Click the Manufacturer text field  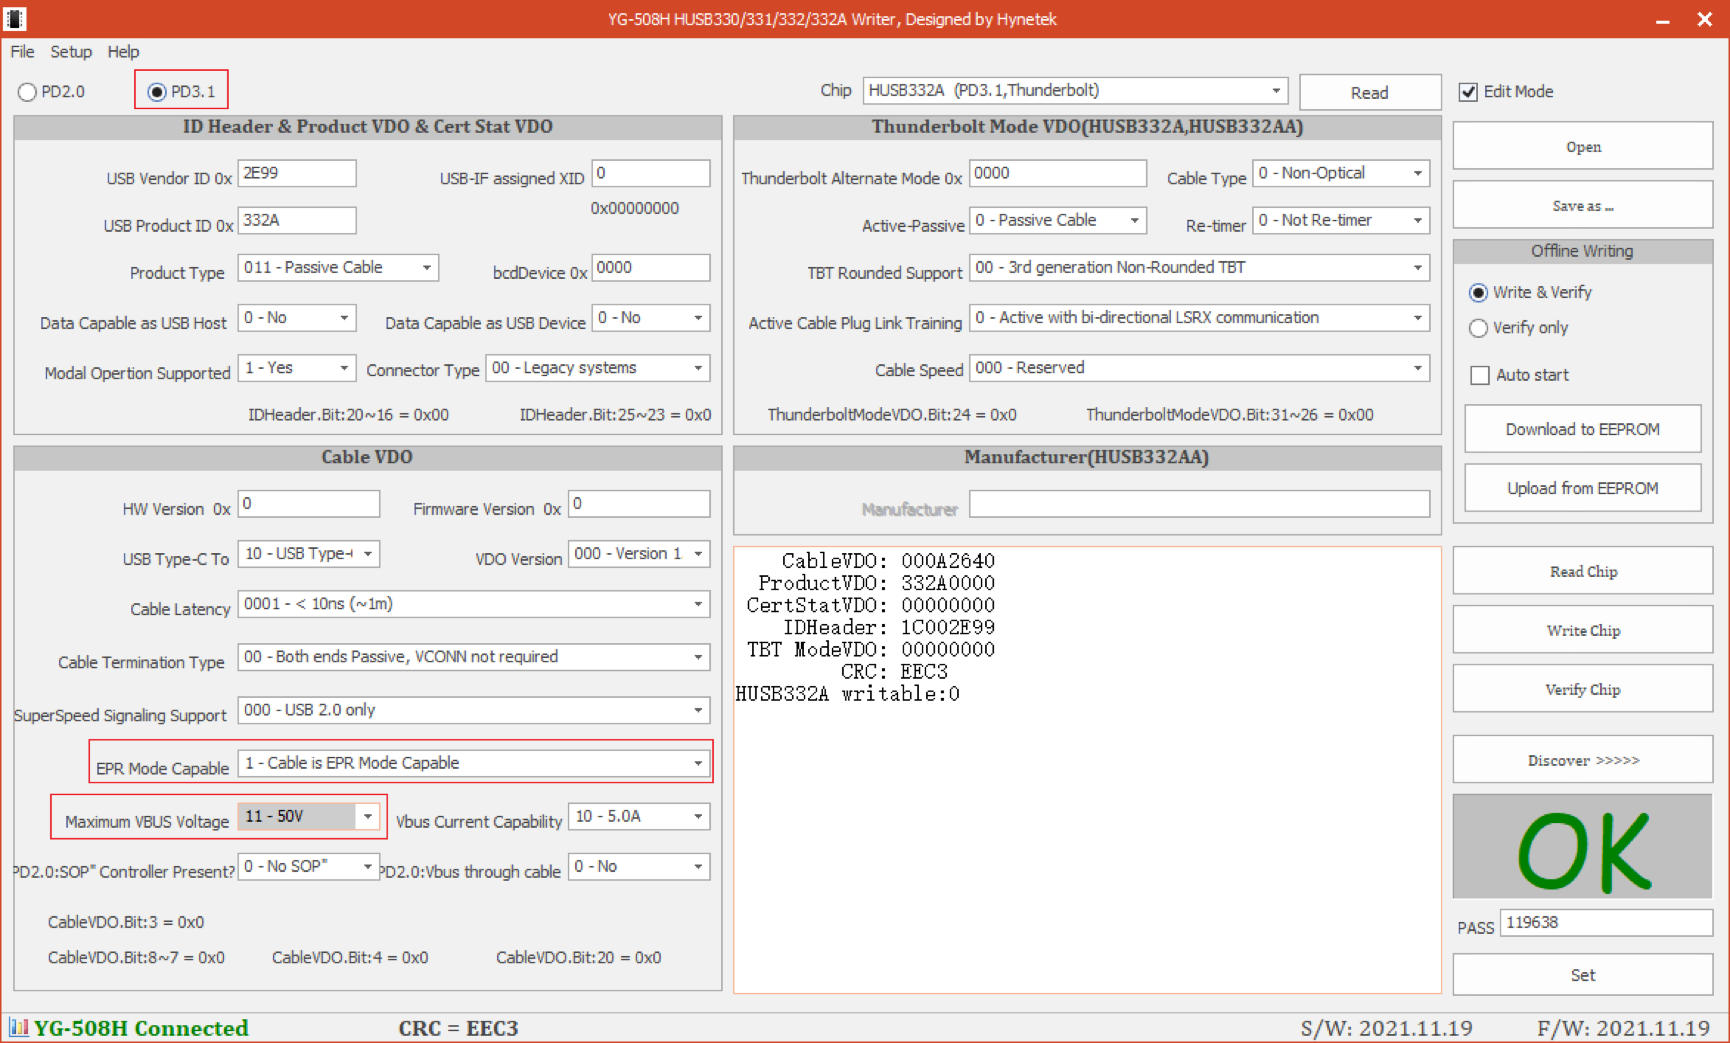click(1199, 504)
